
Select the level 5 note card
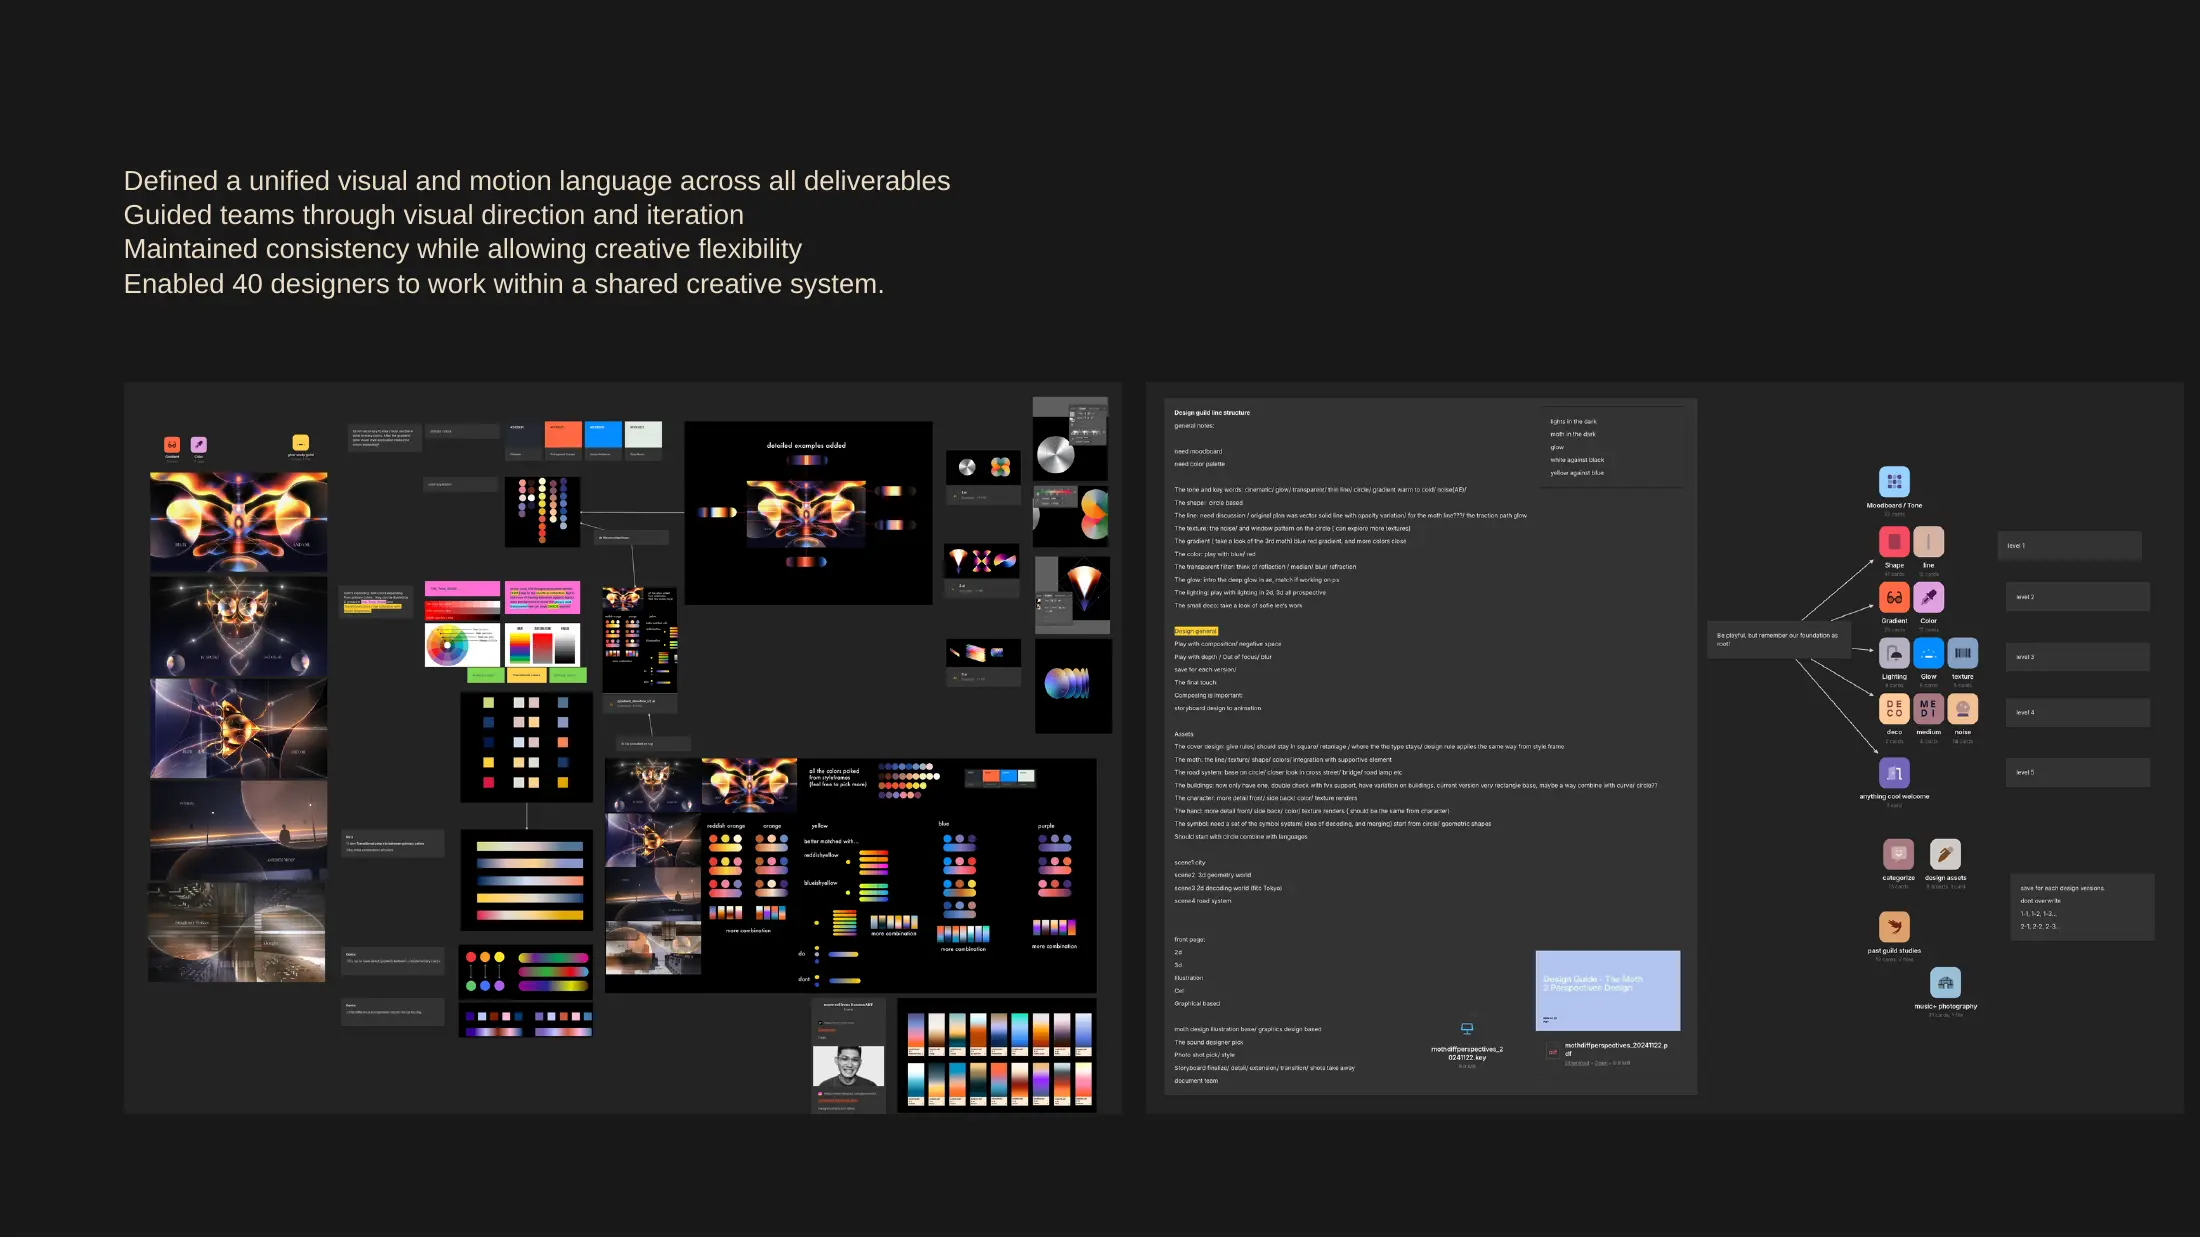click(2078, 773)
